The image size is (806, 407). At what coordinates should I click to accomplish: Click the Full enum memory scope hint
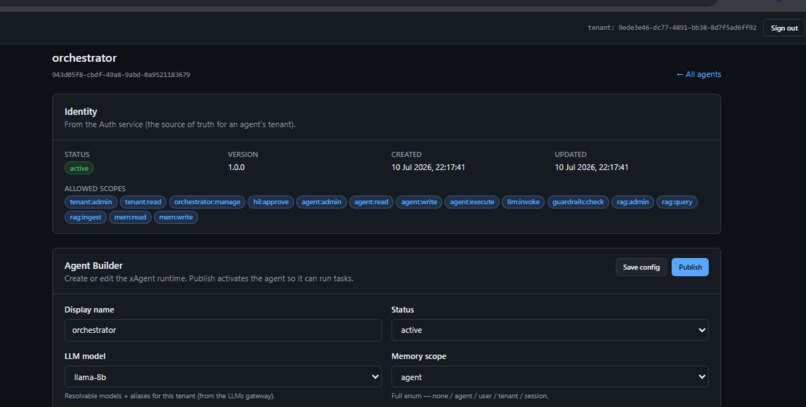pos(470,396)
